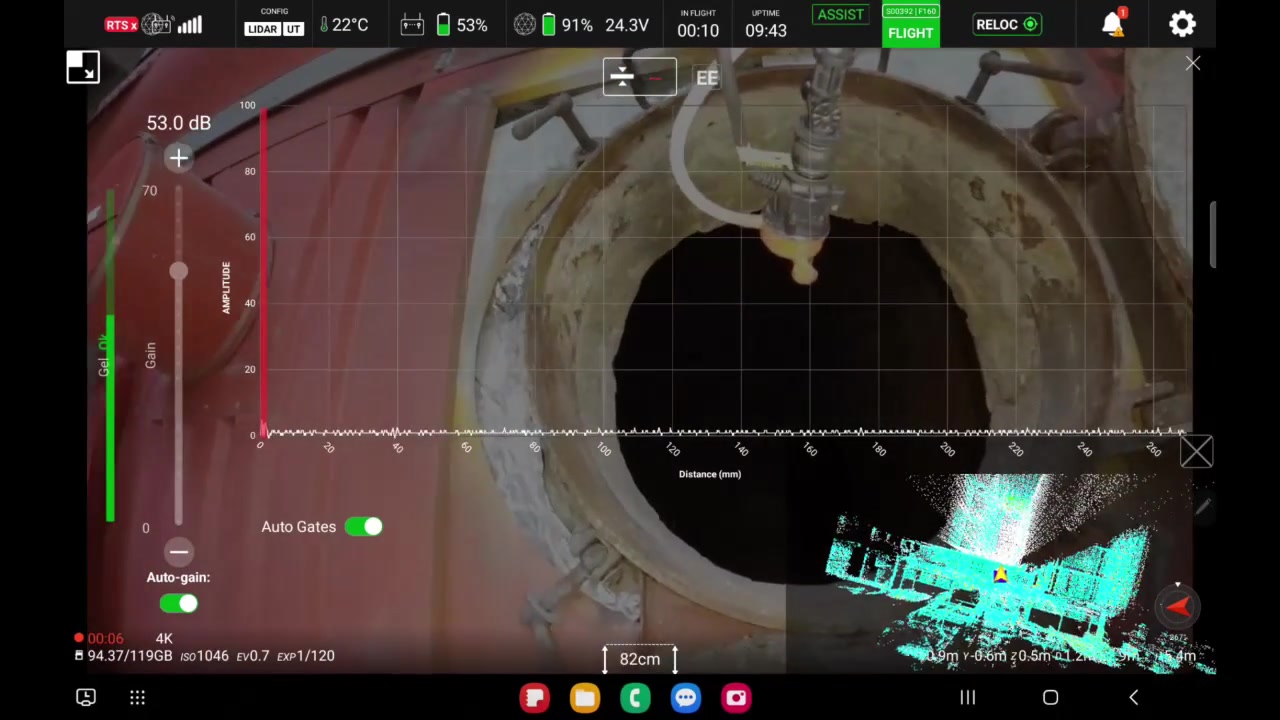Click the ISO 1046 value
Screen dimensions: 1280x720
204,656
